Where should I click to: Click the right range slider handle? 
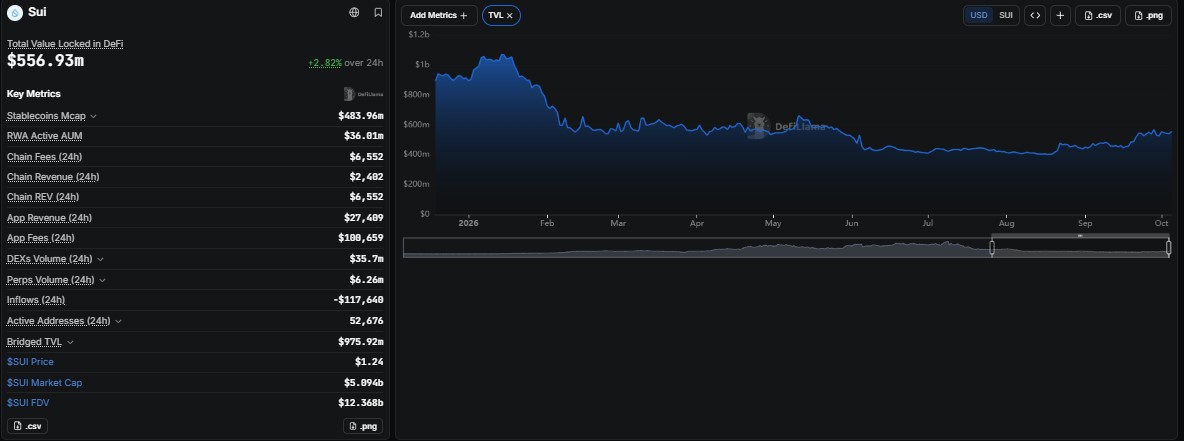1168,248
